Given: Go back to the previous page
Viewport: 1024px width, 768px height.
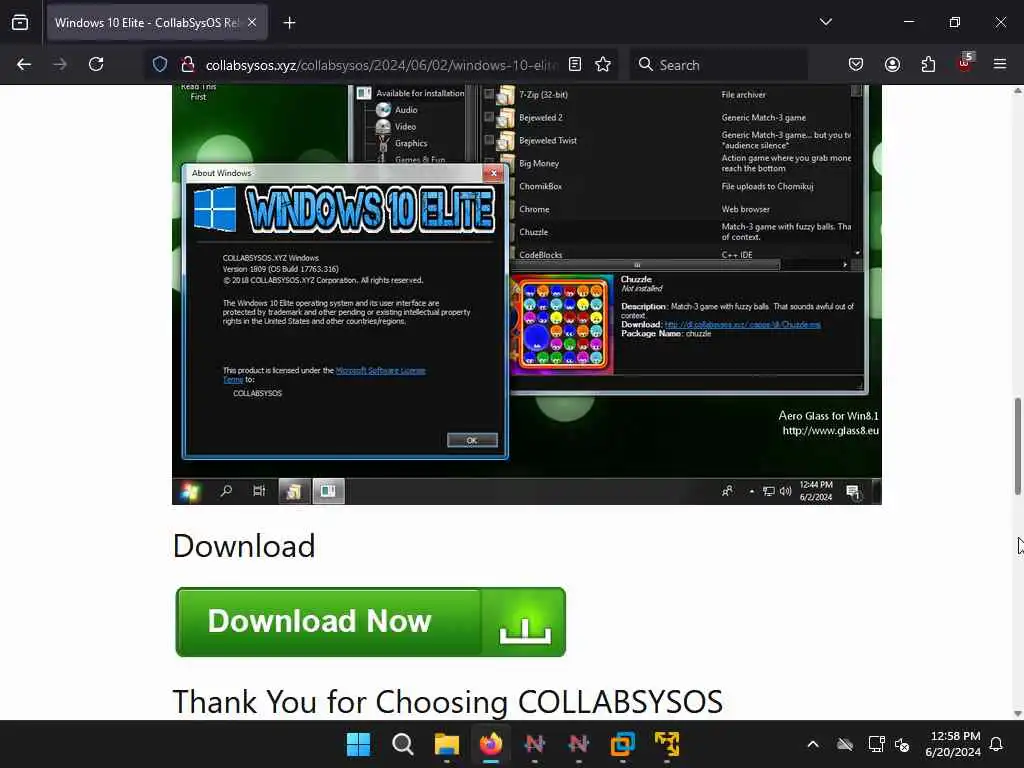Looking at the screenshot, I should pos(24,64).
